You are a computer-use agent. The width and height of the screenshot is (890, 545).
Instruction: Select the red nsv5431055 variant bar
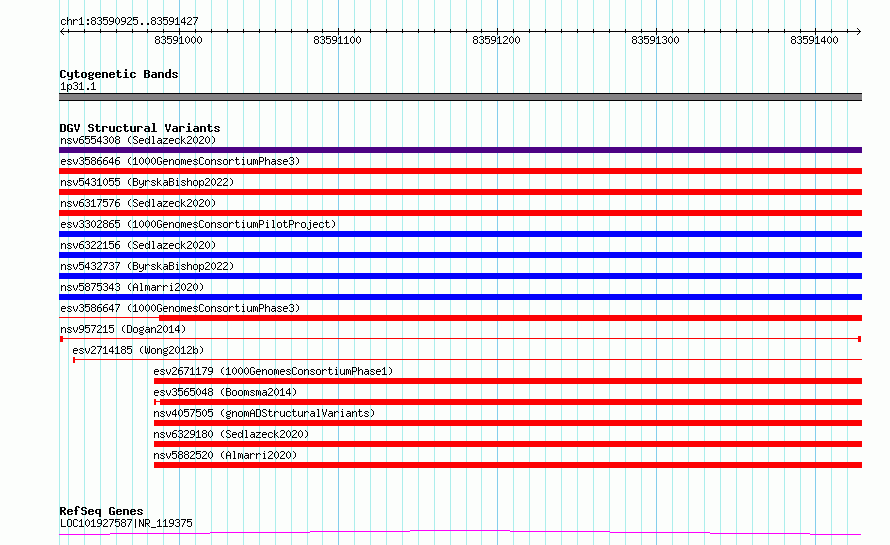(x=460, y=192)
